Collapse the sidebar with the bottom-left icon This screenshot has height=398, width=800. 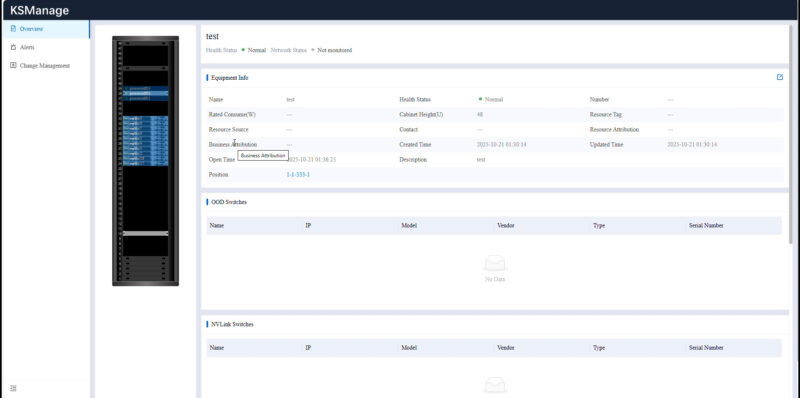14,388
